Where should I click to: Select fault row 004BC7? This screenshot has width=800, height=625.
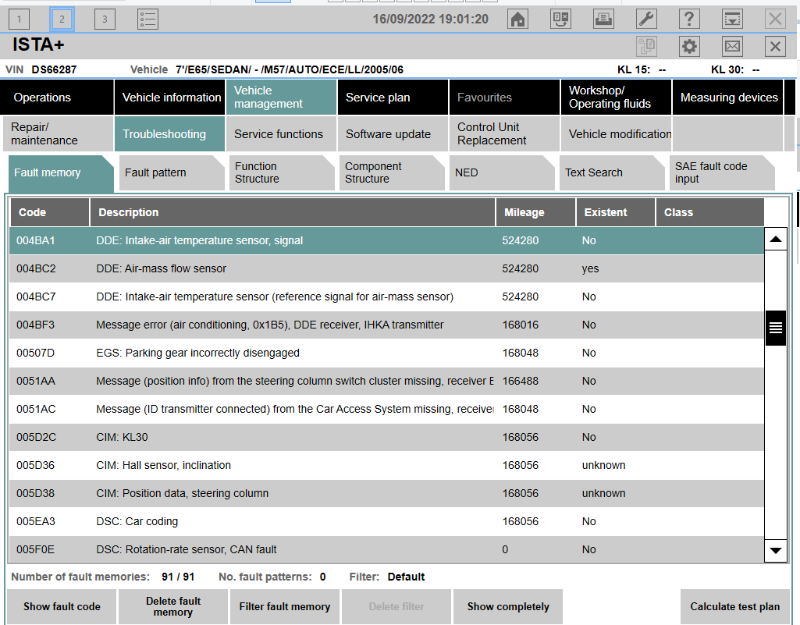tap(386, 296)
